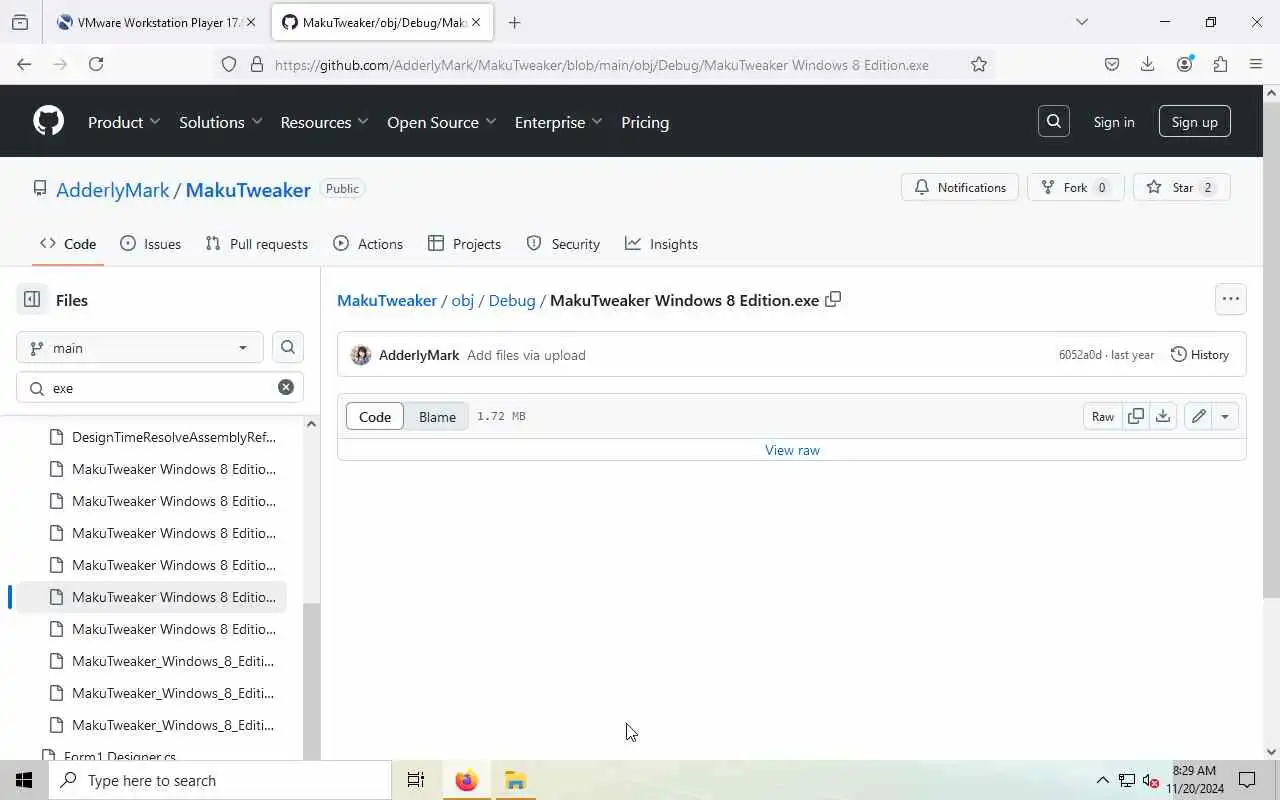Click the pencil edit file icon

1198,417
